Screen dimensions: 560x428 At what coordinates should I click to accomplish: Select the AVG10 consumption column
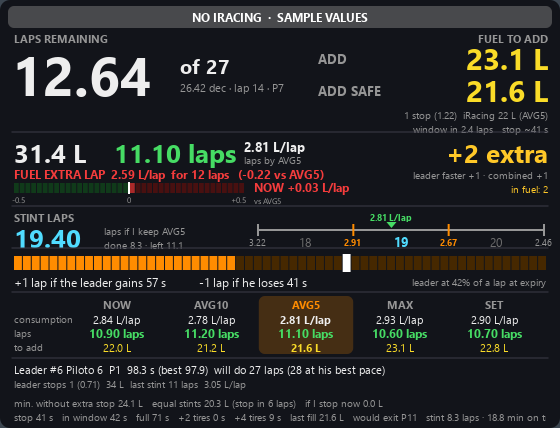(211, 325)
